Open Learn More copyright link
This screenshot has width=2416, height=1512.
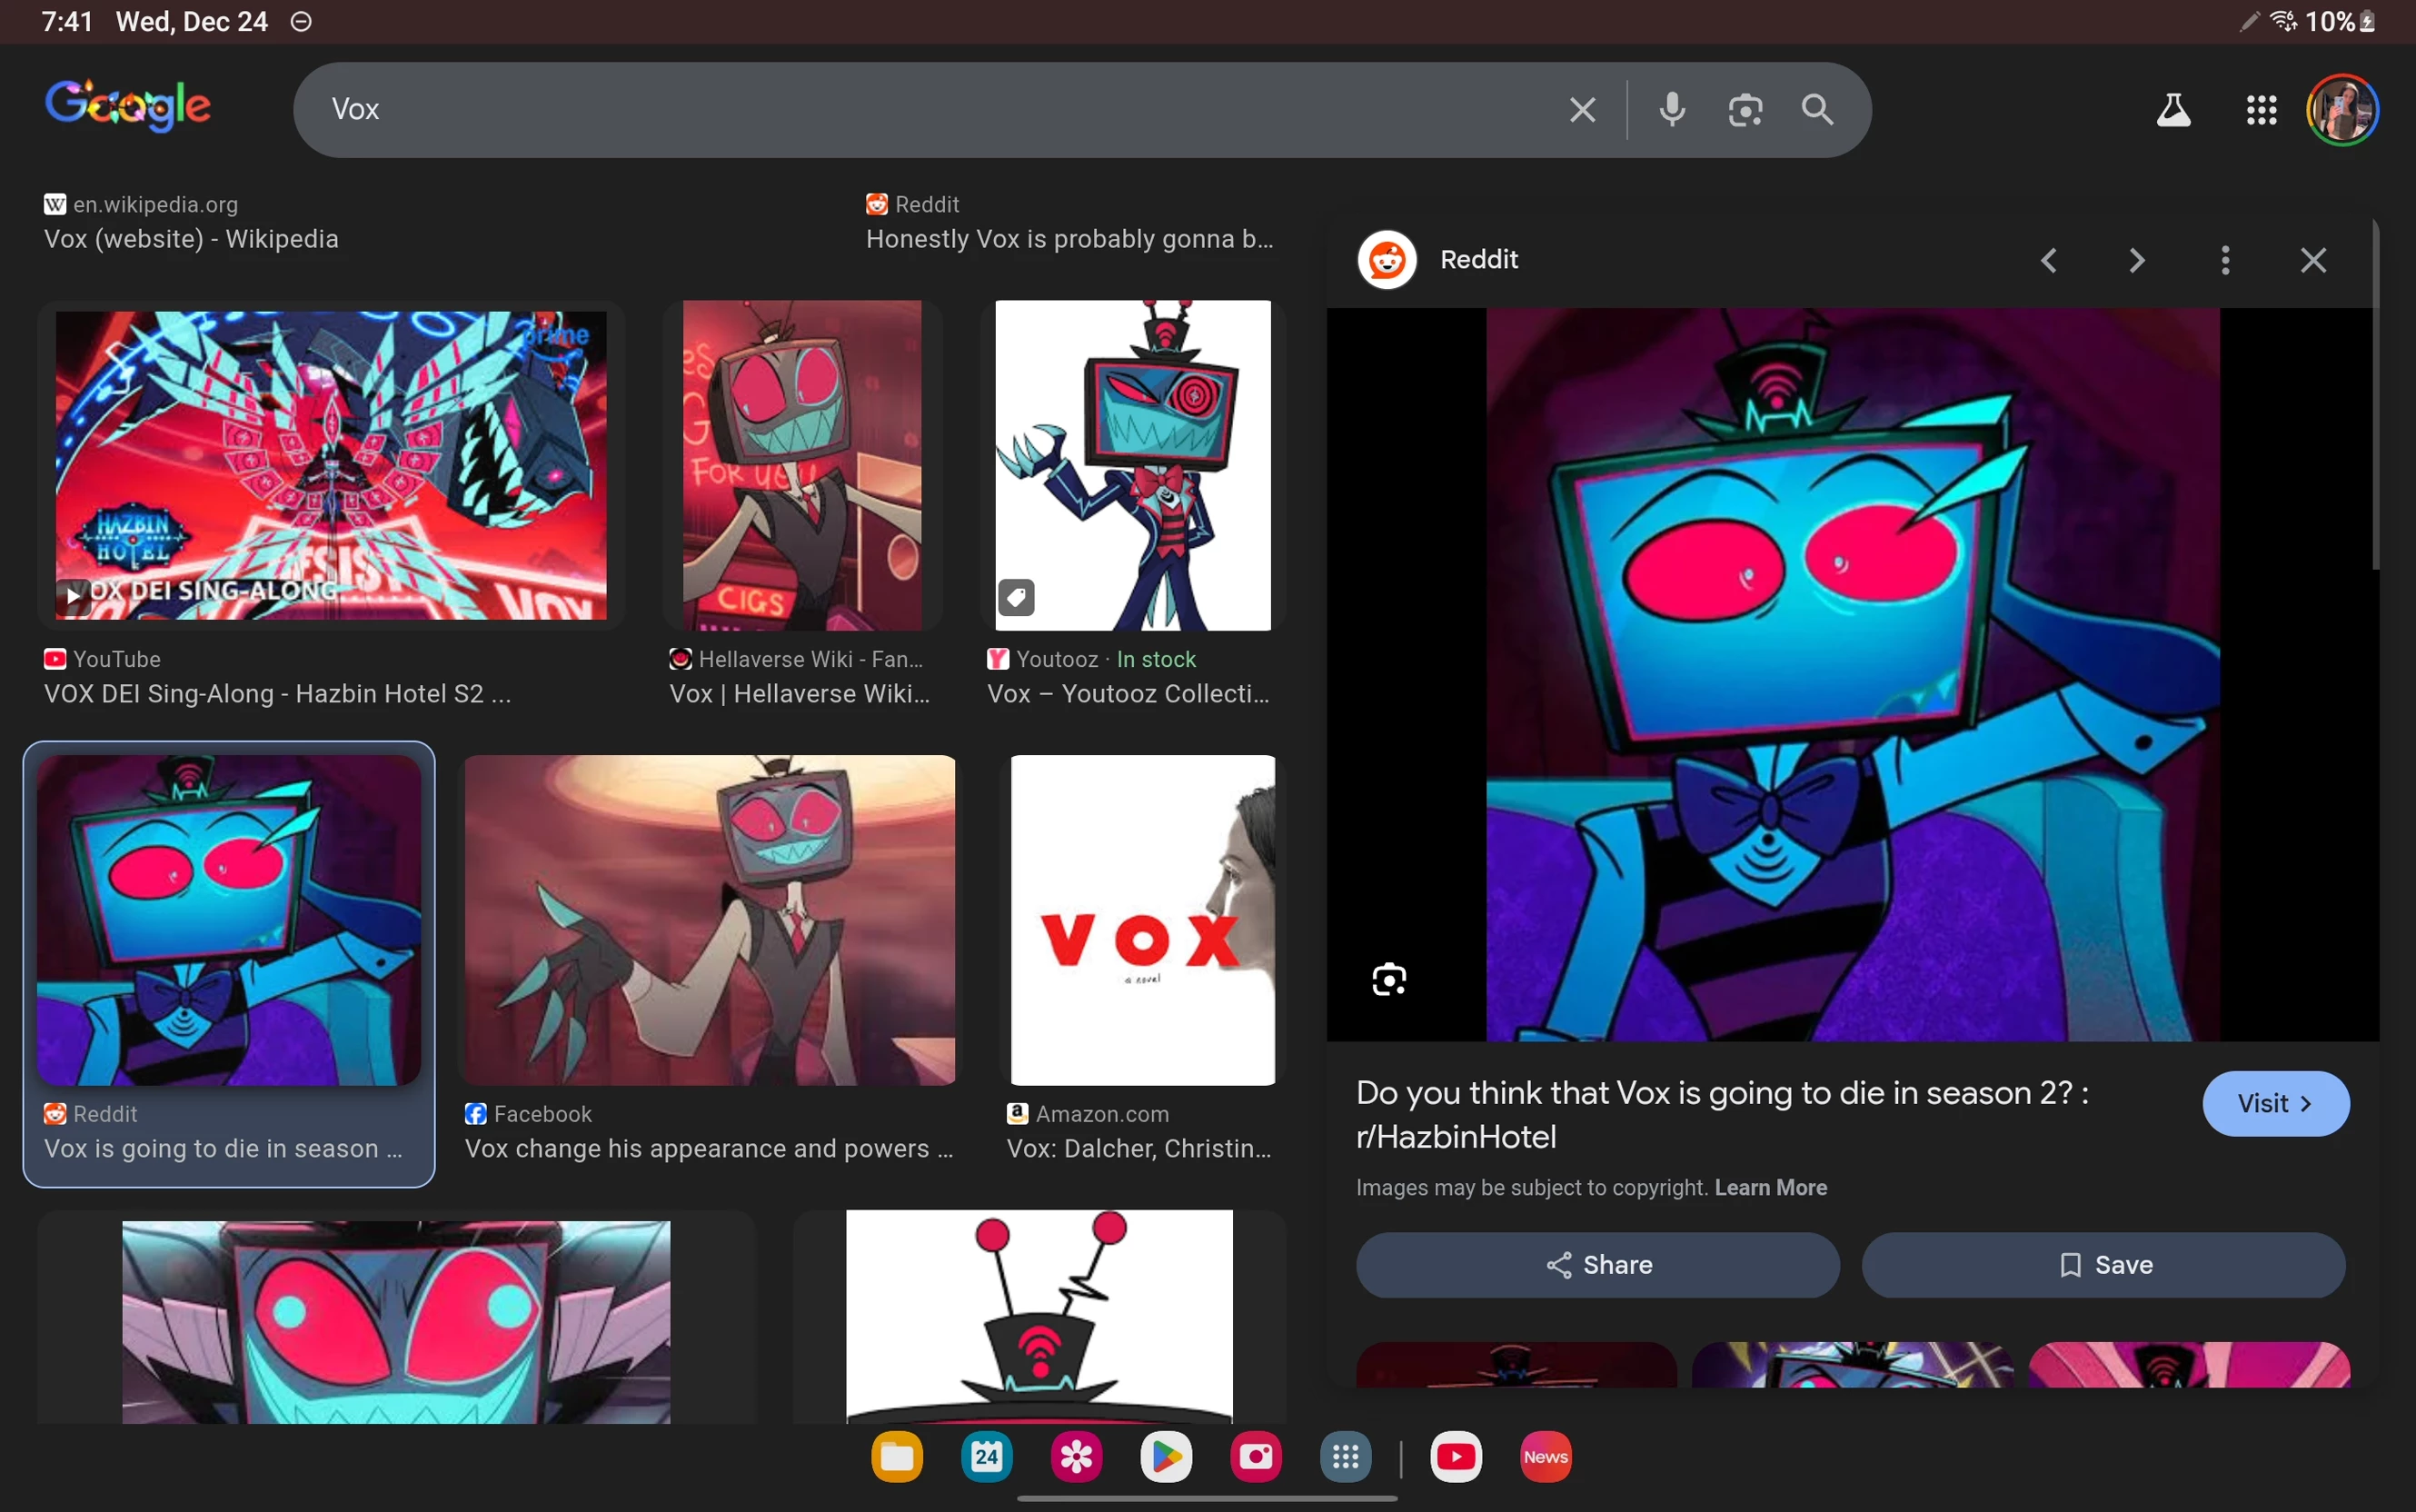point(1770,1187)
